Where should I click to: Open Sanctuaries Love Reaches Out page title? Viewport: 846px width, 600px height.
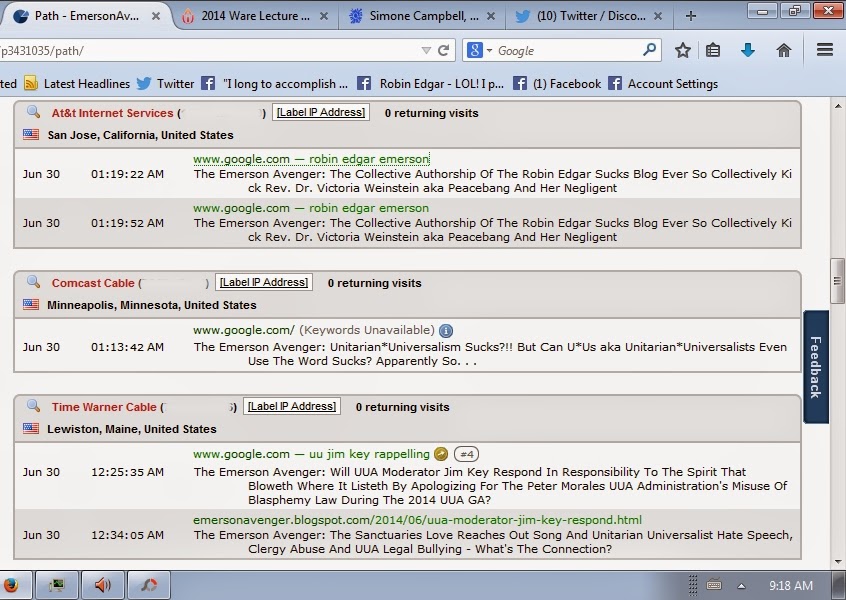(x=493, y=542)
